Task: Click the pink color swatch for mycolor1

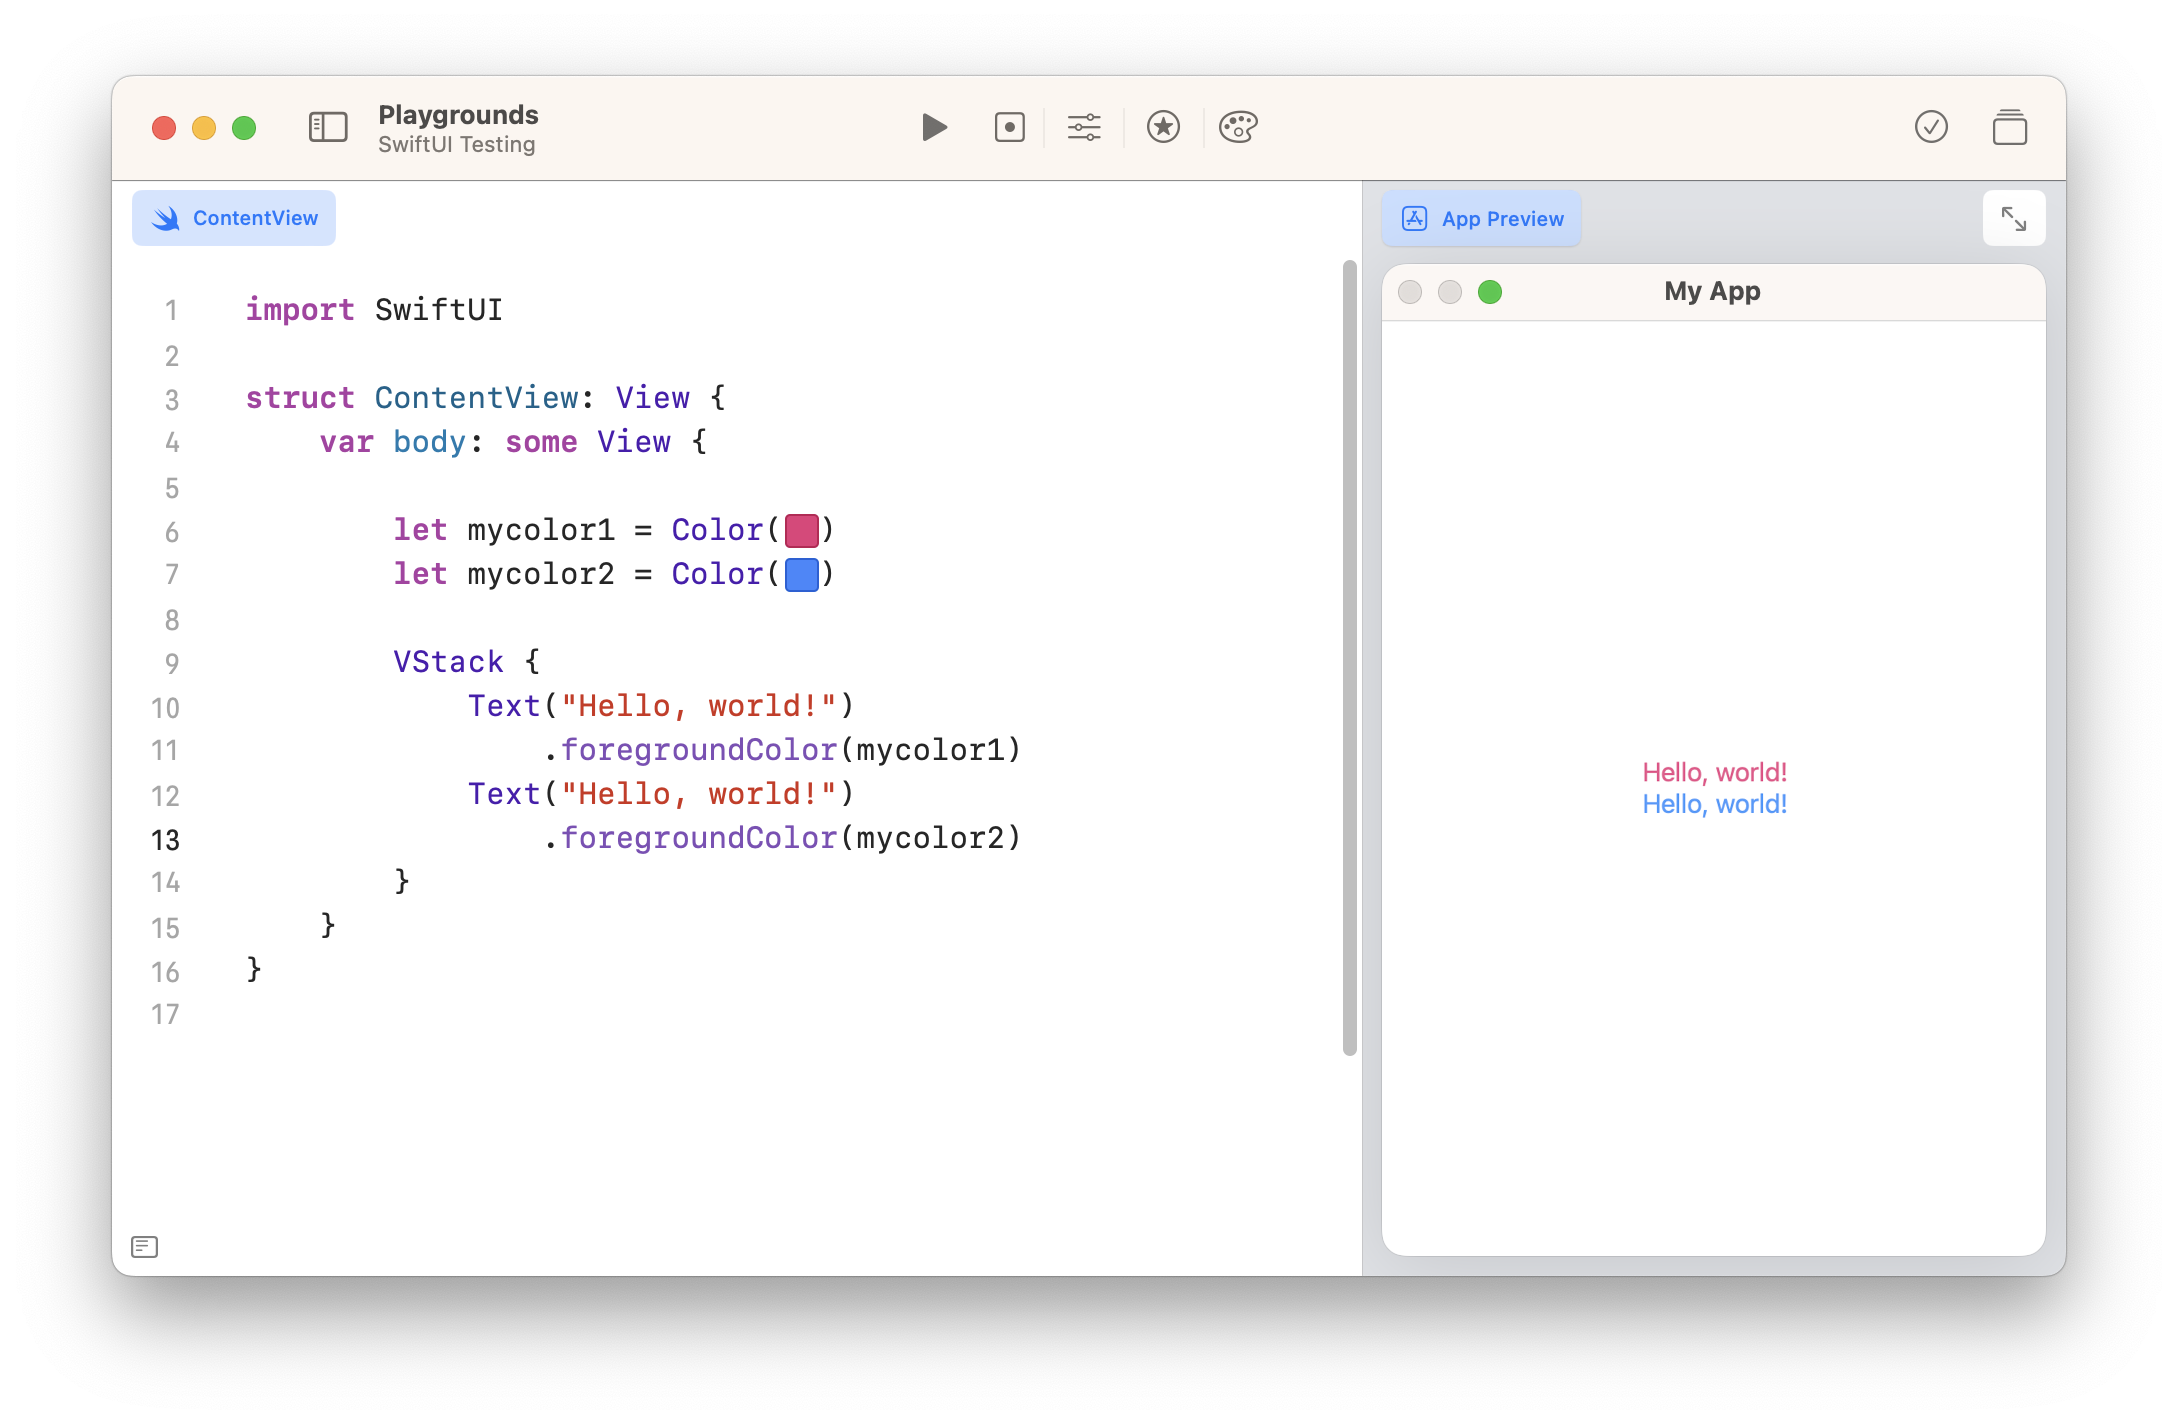Action: (x=802, y=530)
